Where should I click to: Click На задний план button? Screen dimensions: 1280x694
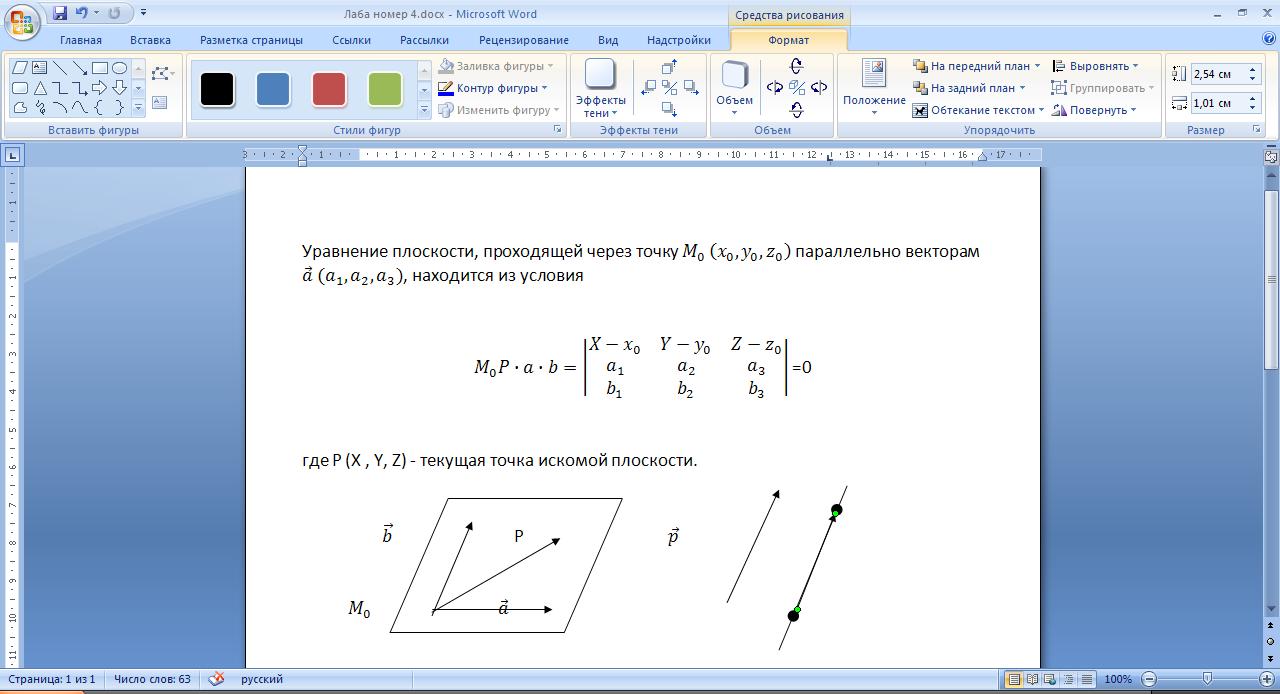[968, 88]
